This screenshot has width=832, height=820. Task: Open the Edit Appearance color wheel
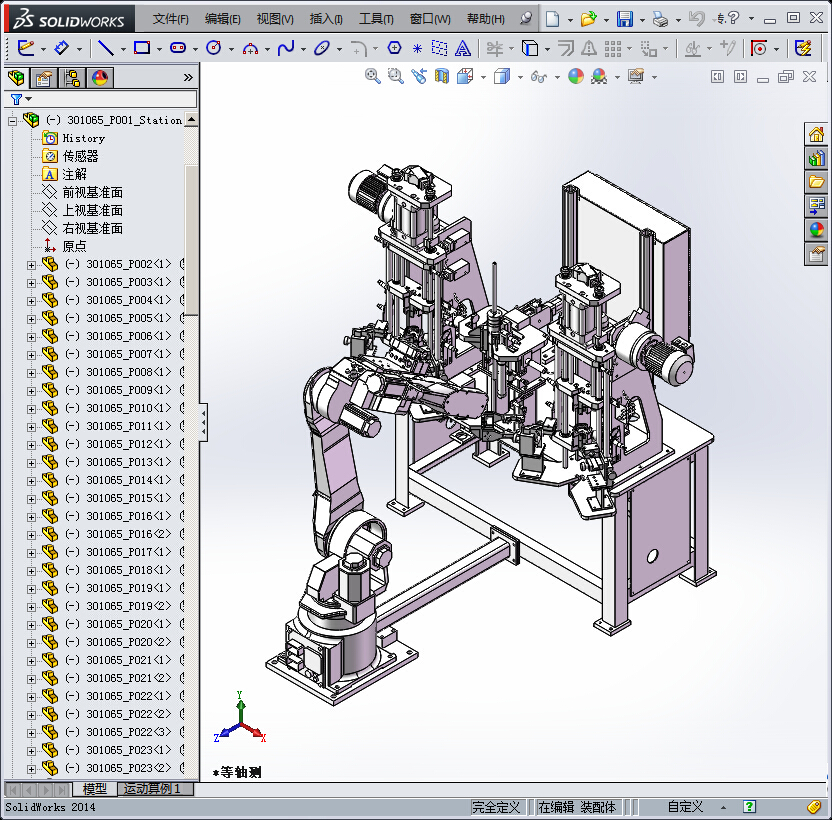point(575,76)
